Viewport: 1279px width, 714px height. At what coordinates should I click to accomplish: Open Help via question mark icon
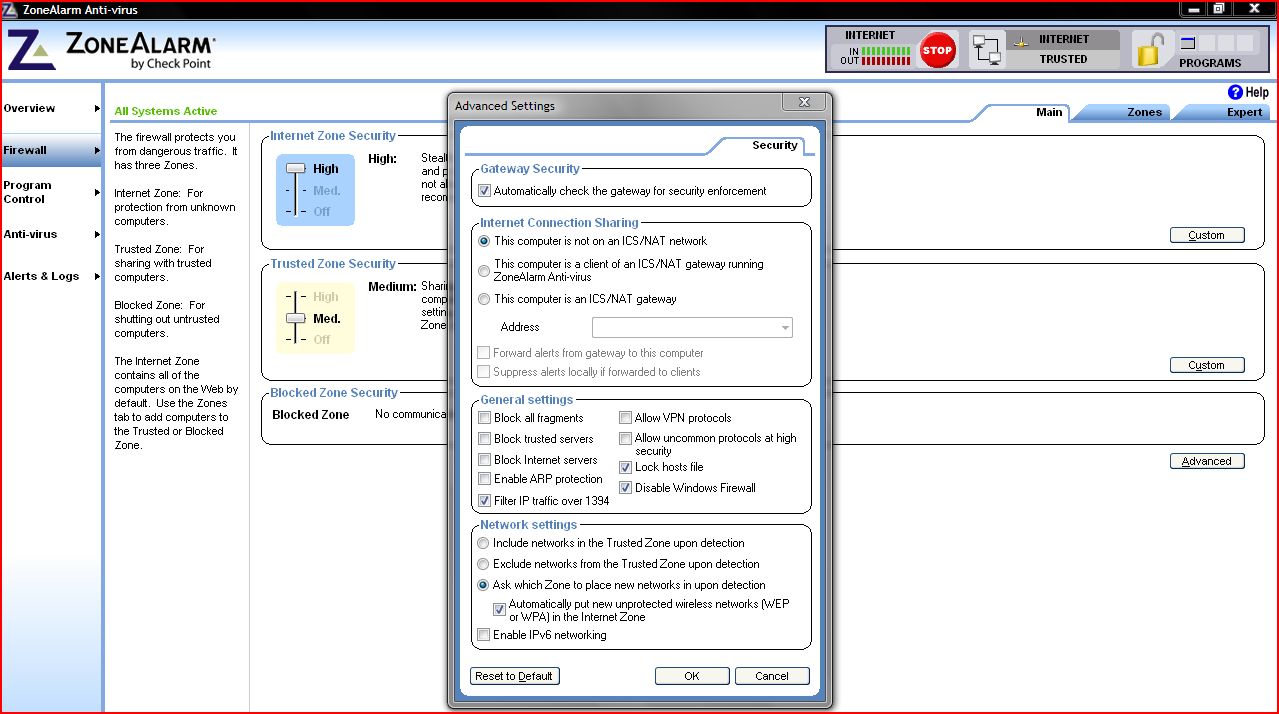coord(1235,92)
